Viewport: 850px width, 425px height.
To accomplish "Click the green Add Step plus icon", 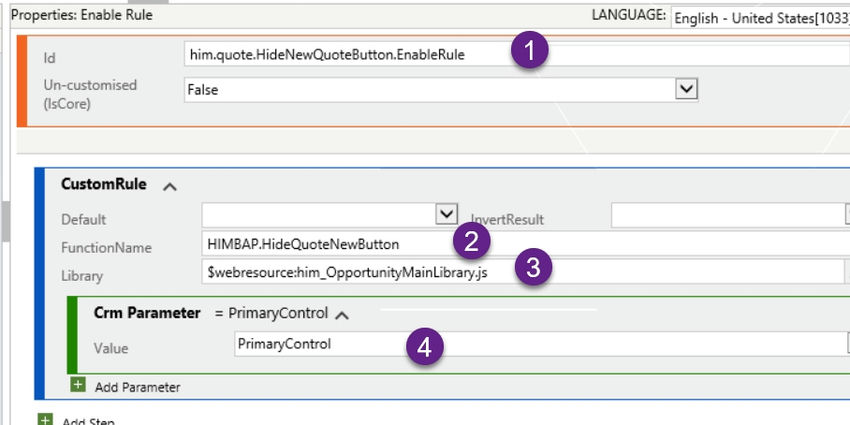I will [45, 420].
